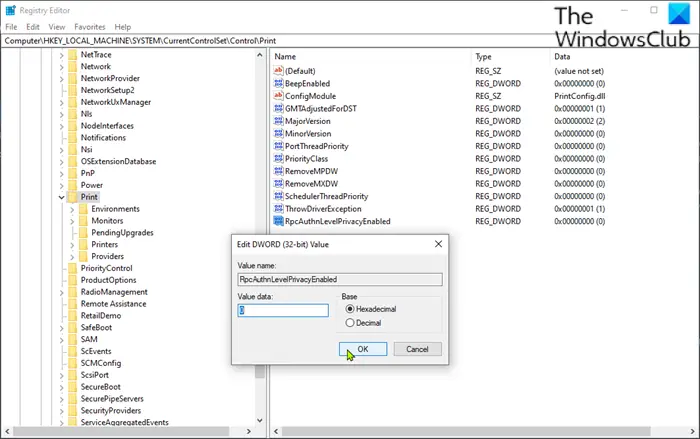
Task: Collapse the Print key in tree
Action: pos(60,197)
